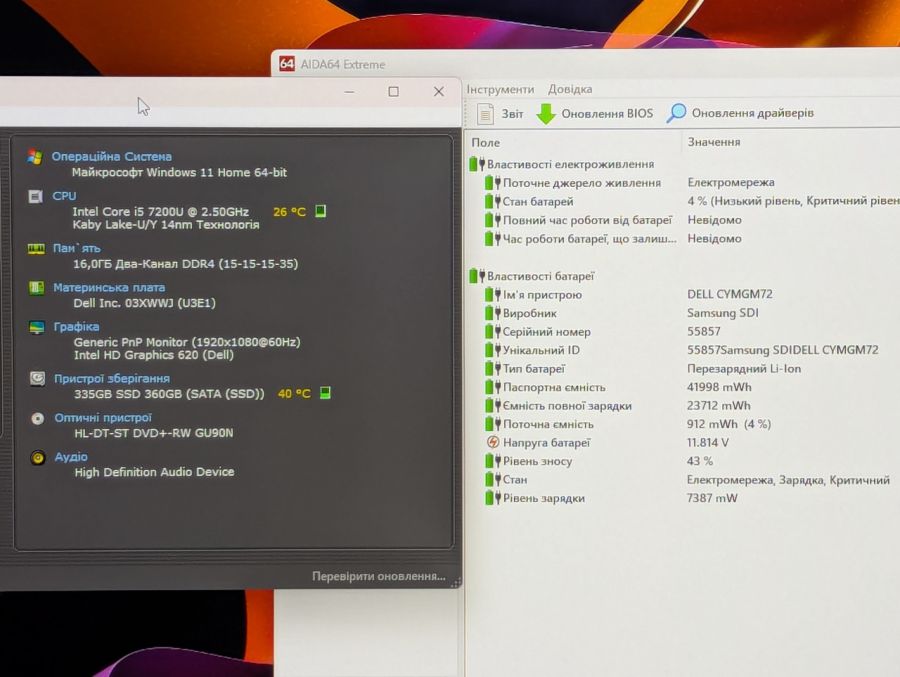Image resolution: width=900 pixels, height=677 pixels.
Task: Click the Звіт report toolbar button
Action: click(x=501, y=114)
